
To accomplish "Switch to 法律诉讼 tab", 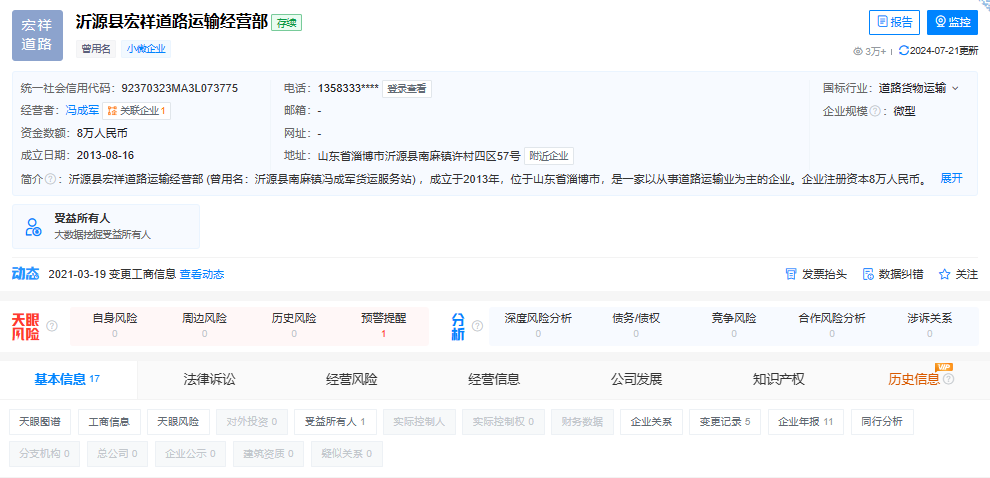I will pyautogui.click(x=210, y=379).
